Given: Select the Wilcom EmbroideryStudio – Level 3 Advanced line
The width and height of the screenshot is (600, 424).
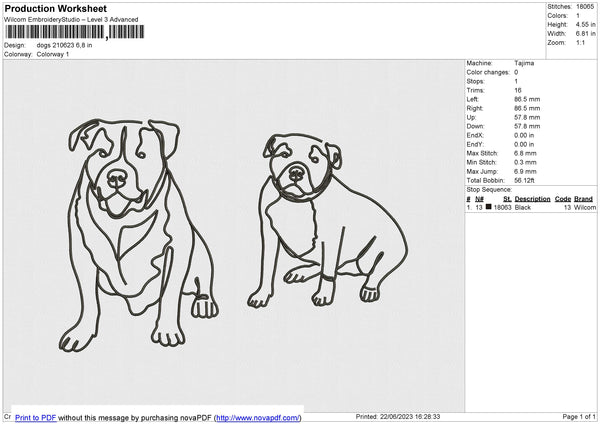Looking at the screenshot, I should coord(71,20).
